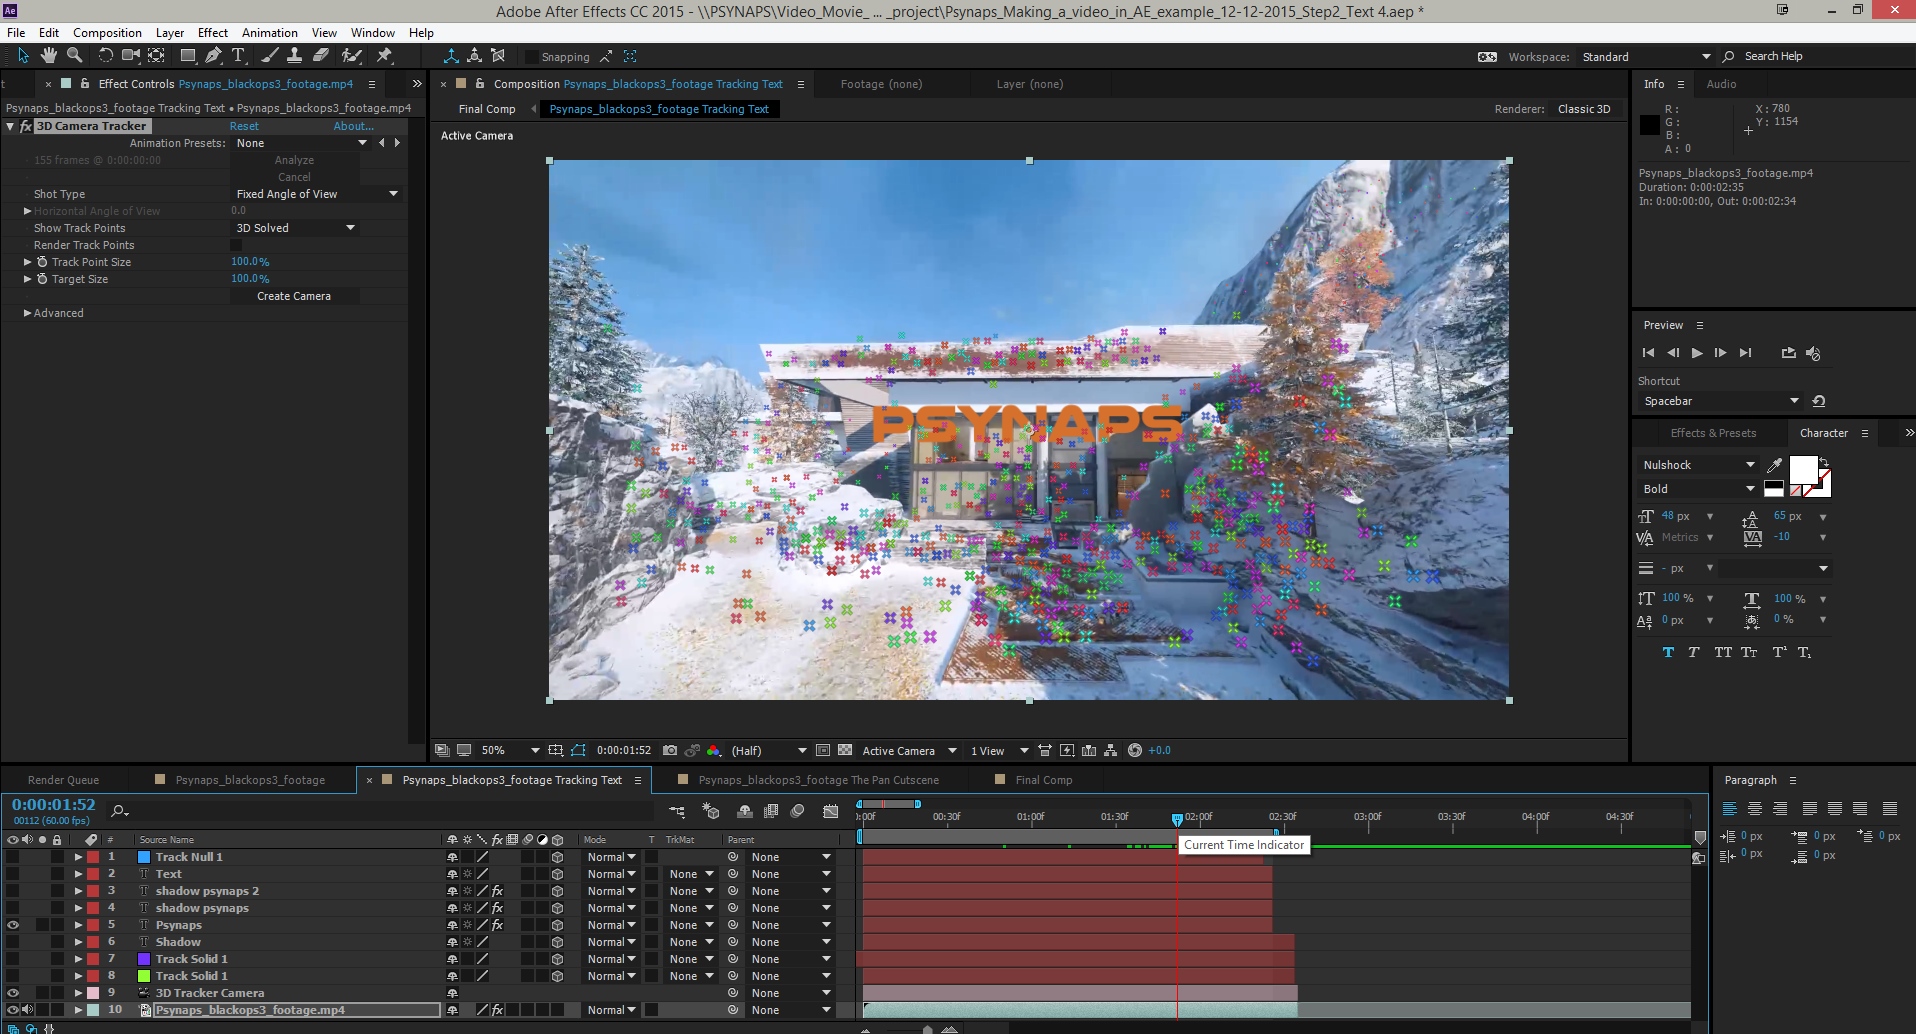Mute audio of Psynaps_blackops3_footage.mp4 layer
The height and width of the screenshot is (1034, 1916).
[27, 1010]
